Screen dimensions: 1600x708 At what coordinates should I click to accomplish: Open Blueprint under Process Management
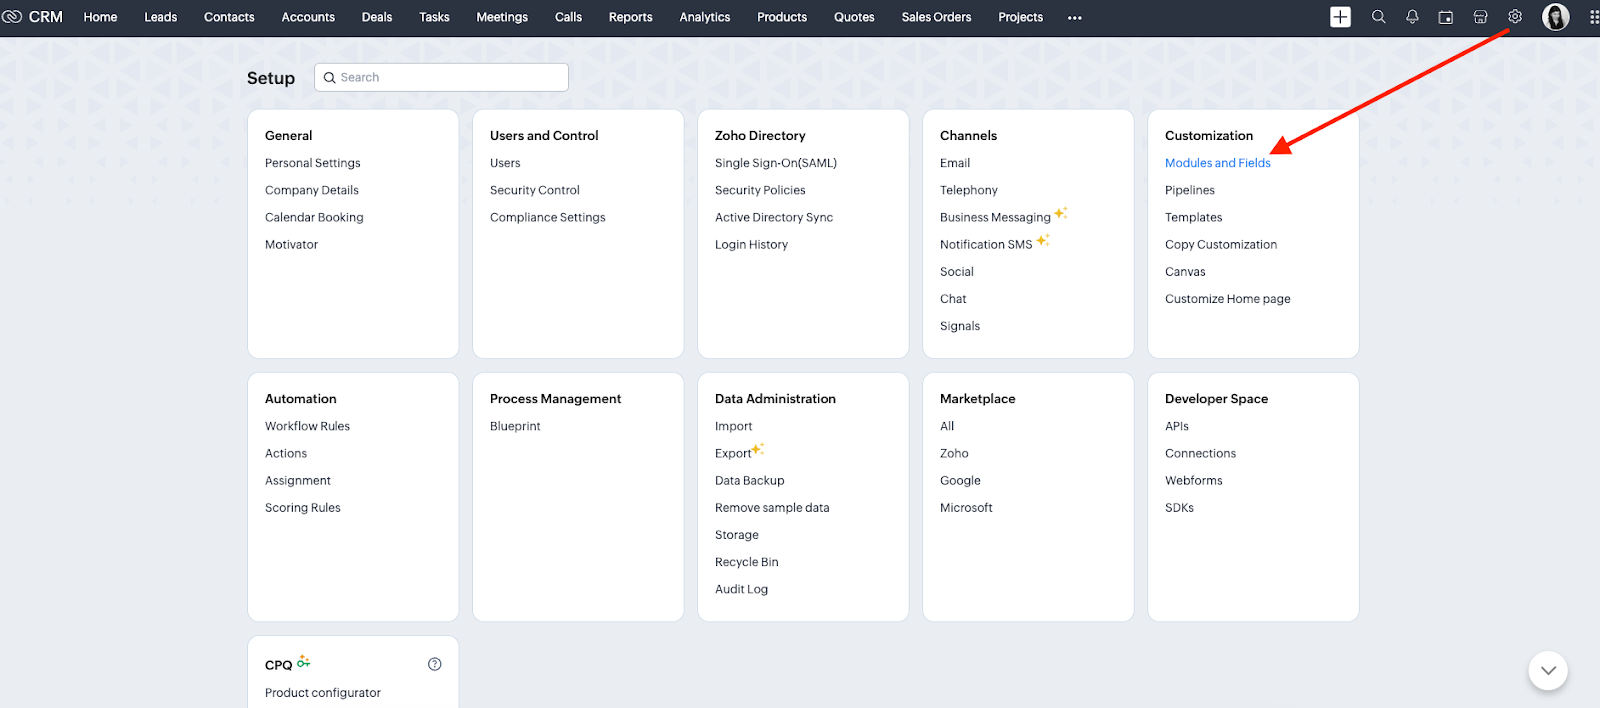515,426
